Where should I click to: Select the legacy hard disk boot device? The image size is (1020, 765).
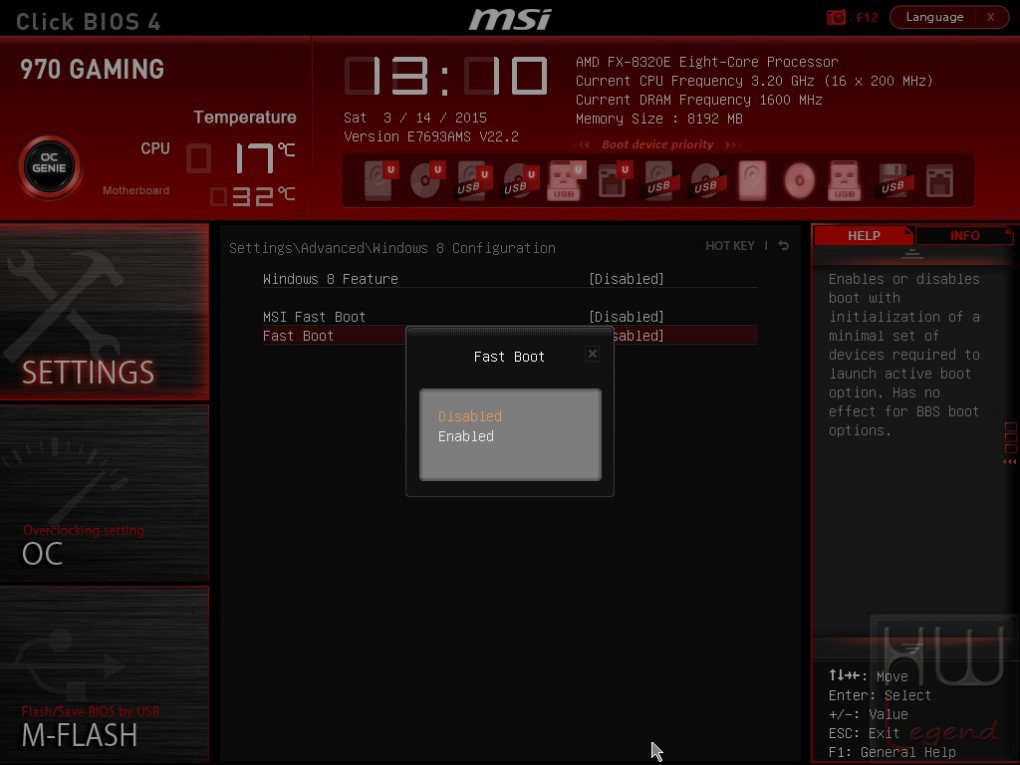point(753,180)
